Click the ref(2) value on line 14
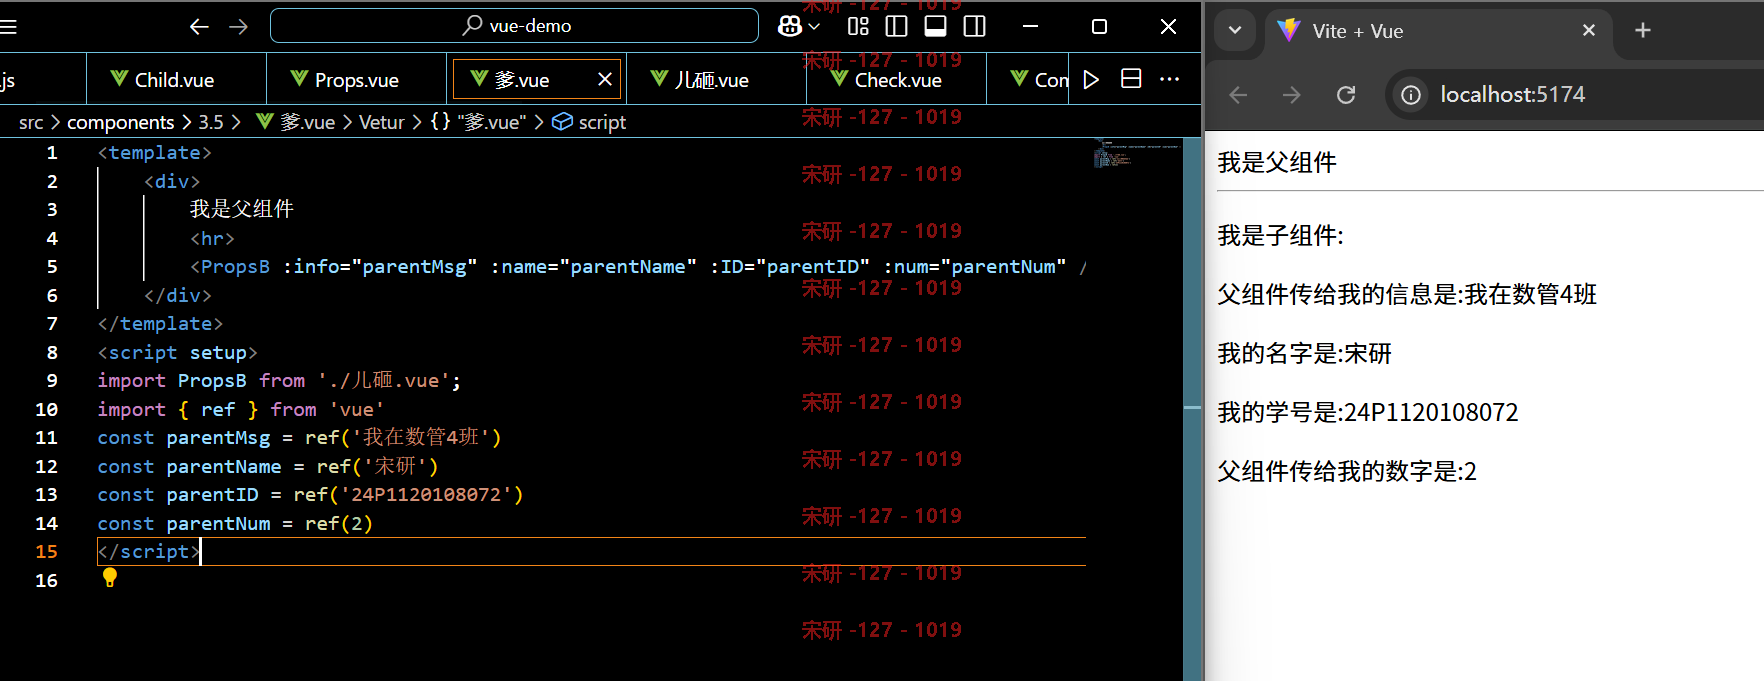 point(339,524)
